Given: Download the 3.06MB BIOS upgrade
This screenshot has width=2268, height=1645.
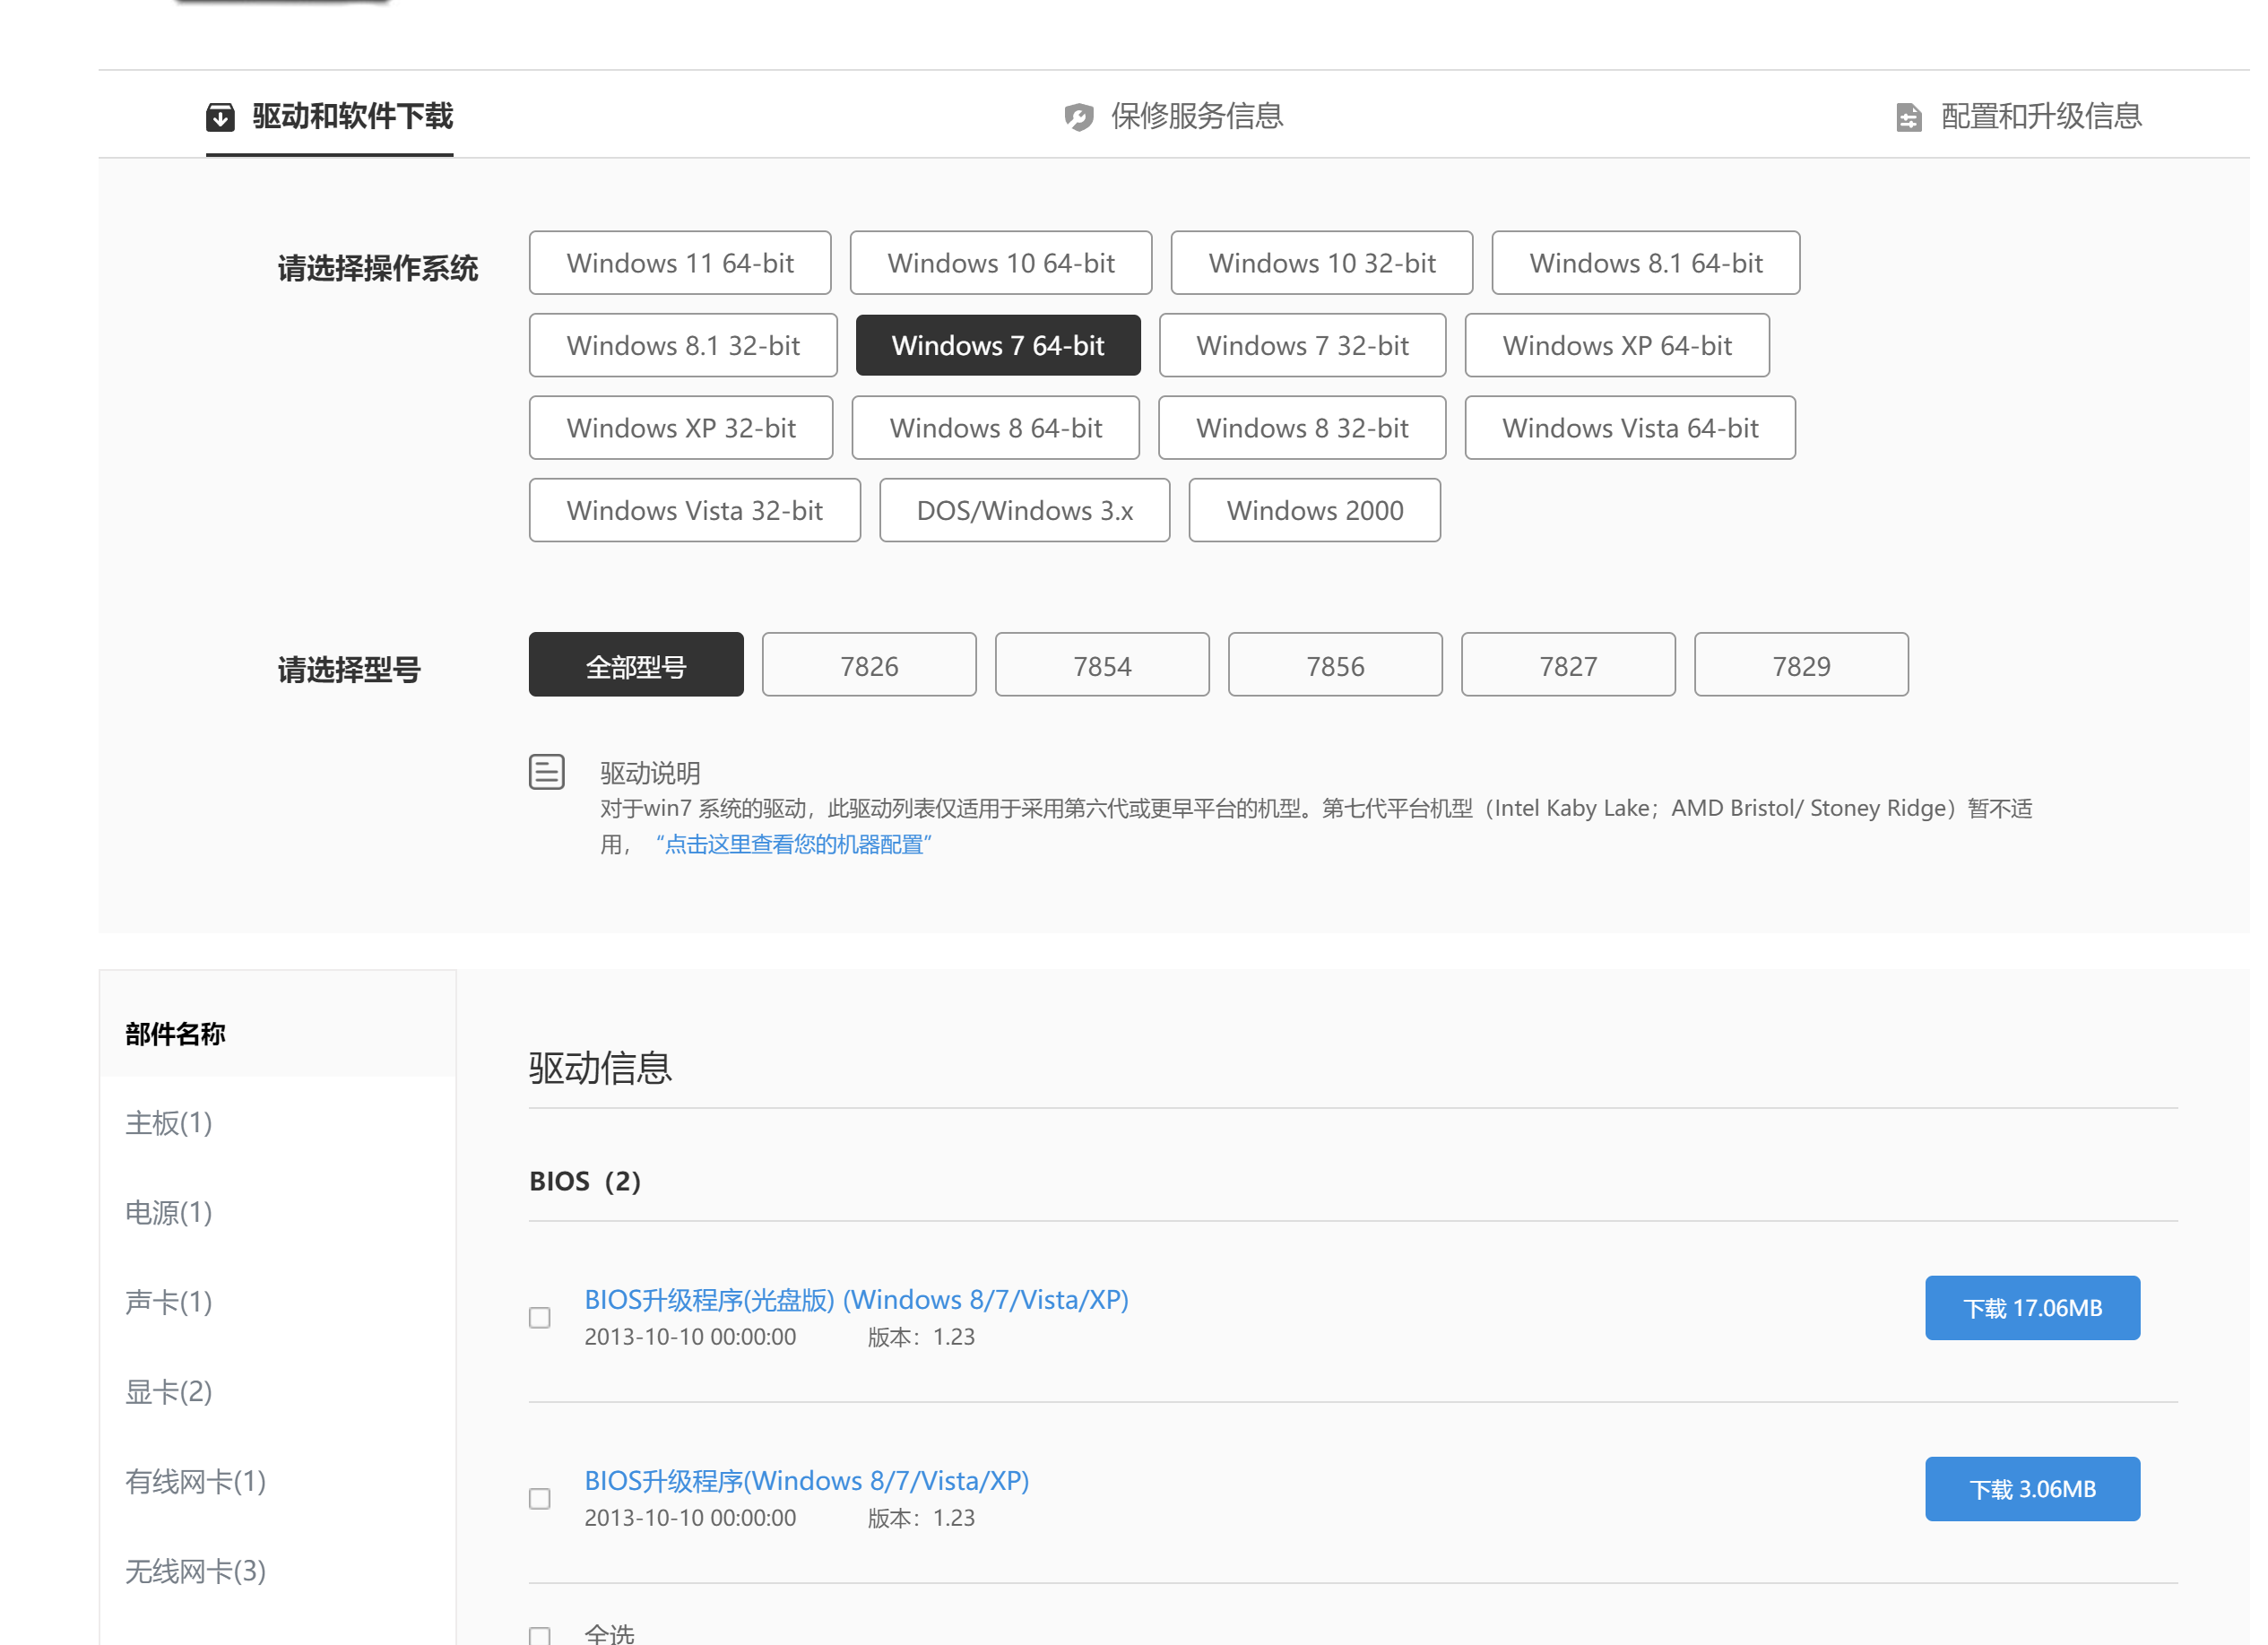Looking at the screenshot, I should [2031, 1488].
